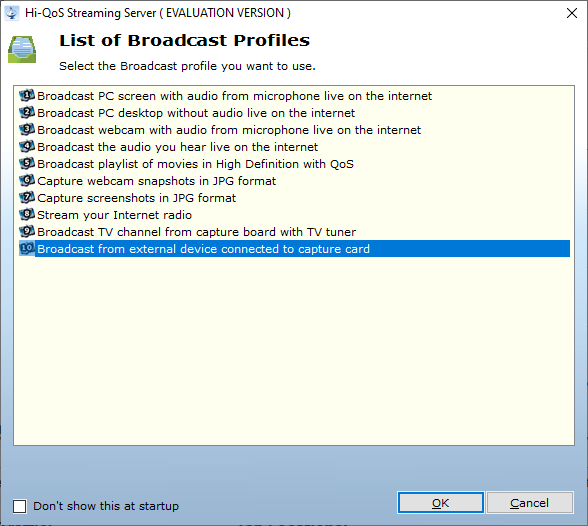Click the number 5 profile icon for movie playlist
The image size is (588, 526).
tap(27, 163)
